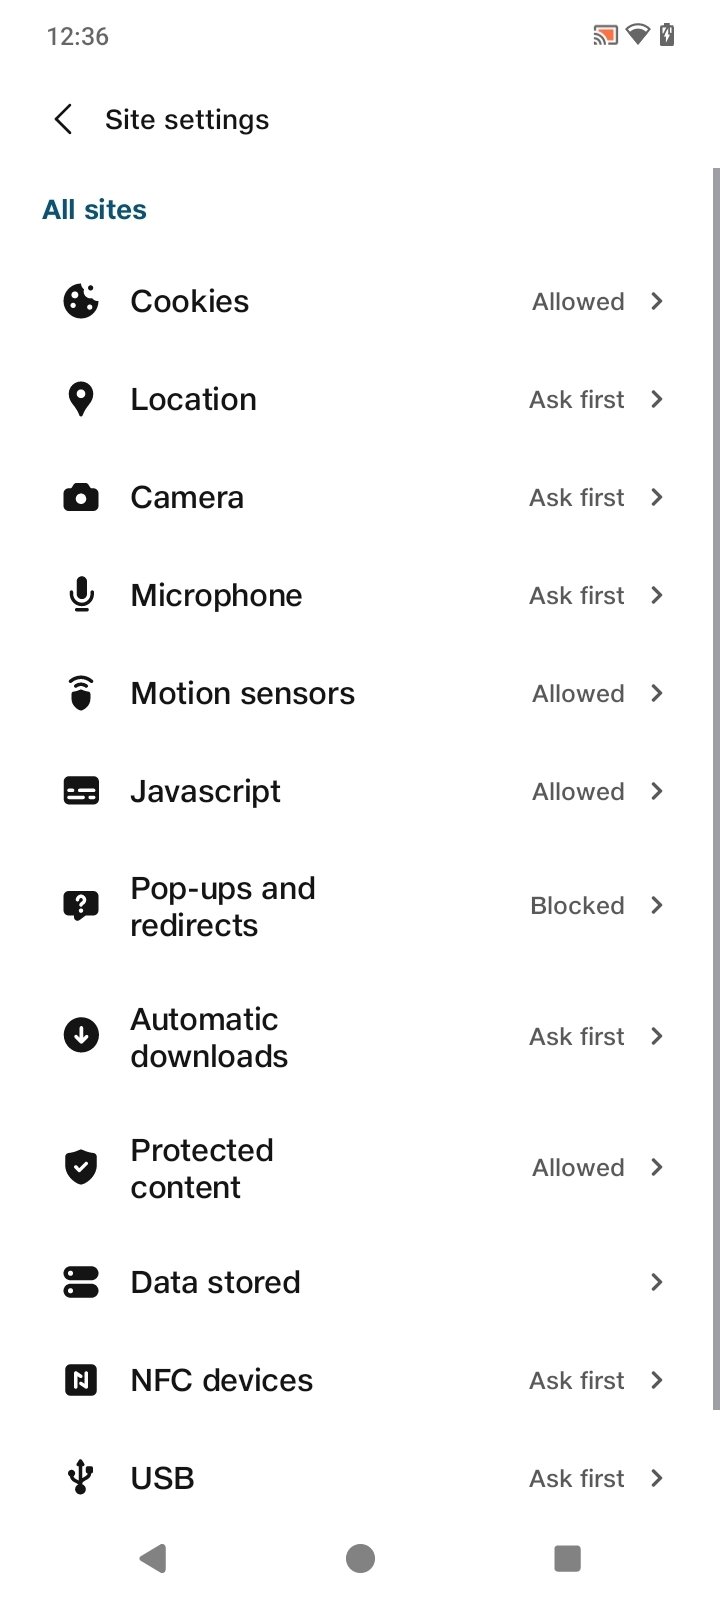
Task: Tap the back arrow icon
Action: pyautogui.click(x=63, y=120)
